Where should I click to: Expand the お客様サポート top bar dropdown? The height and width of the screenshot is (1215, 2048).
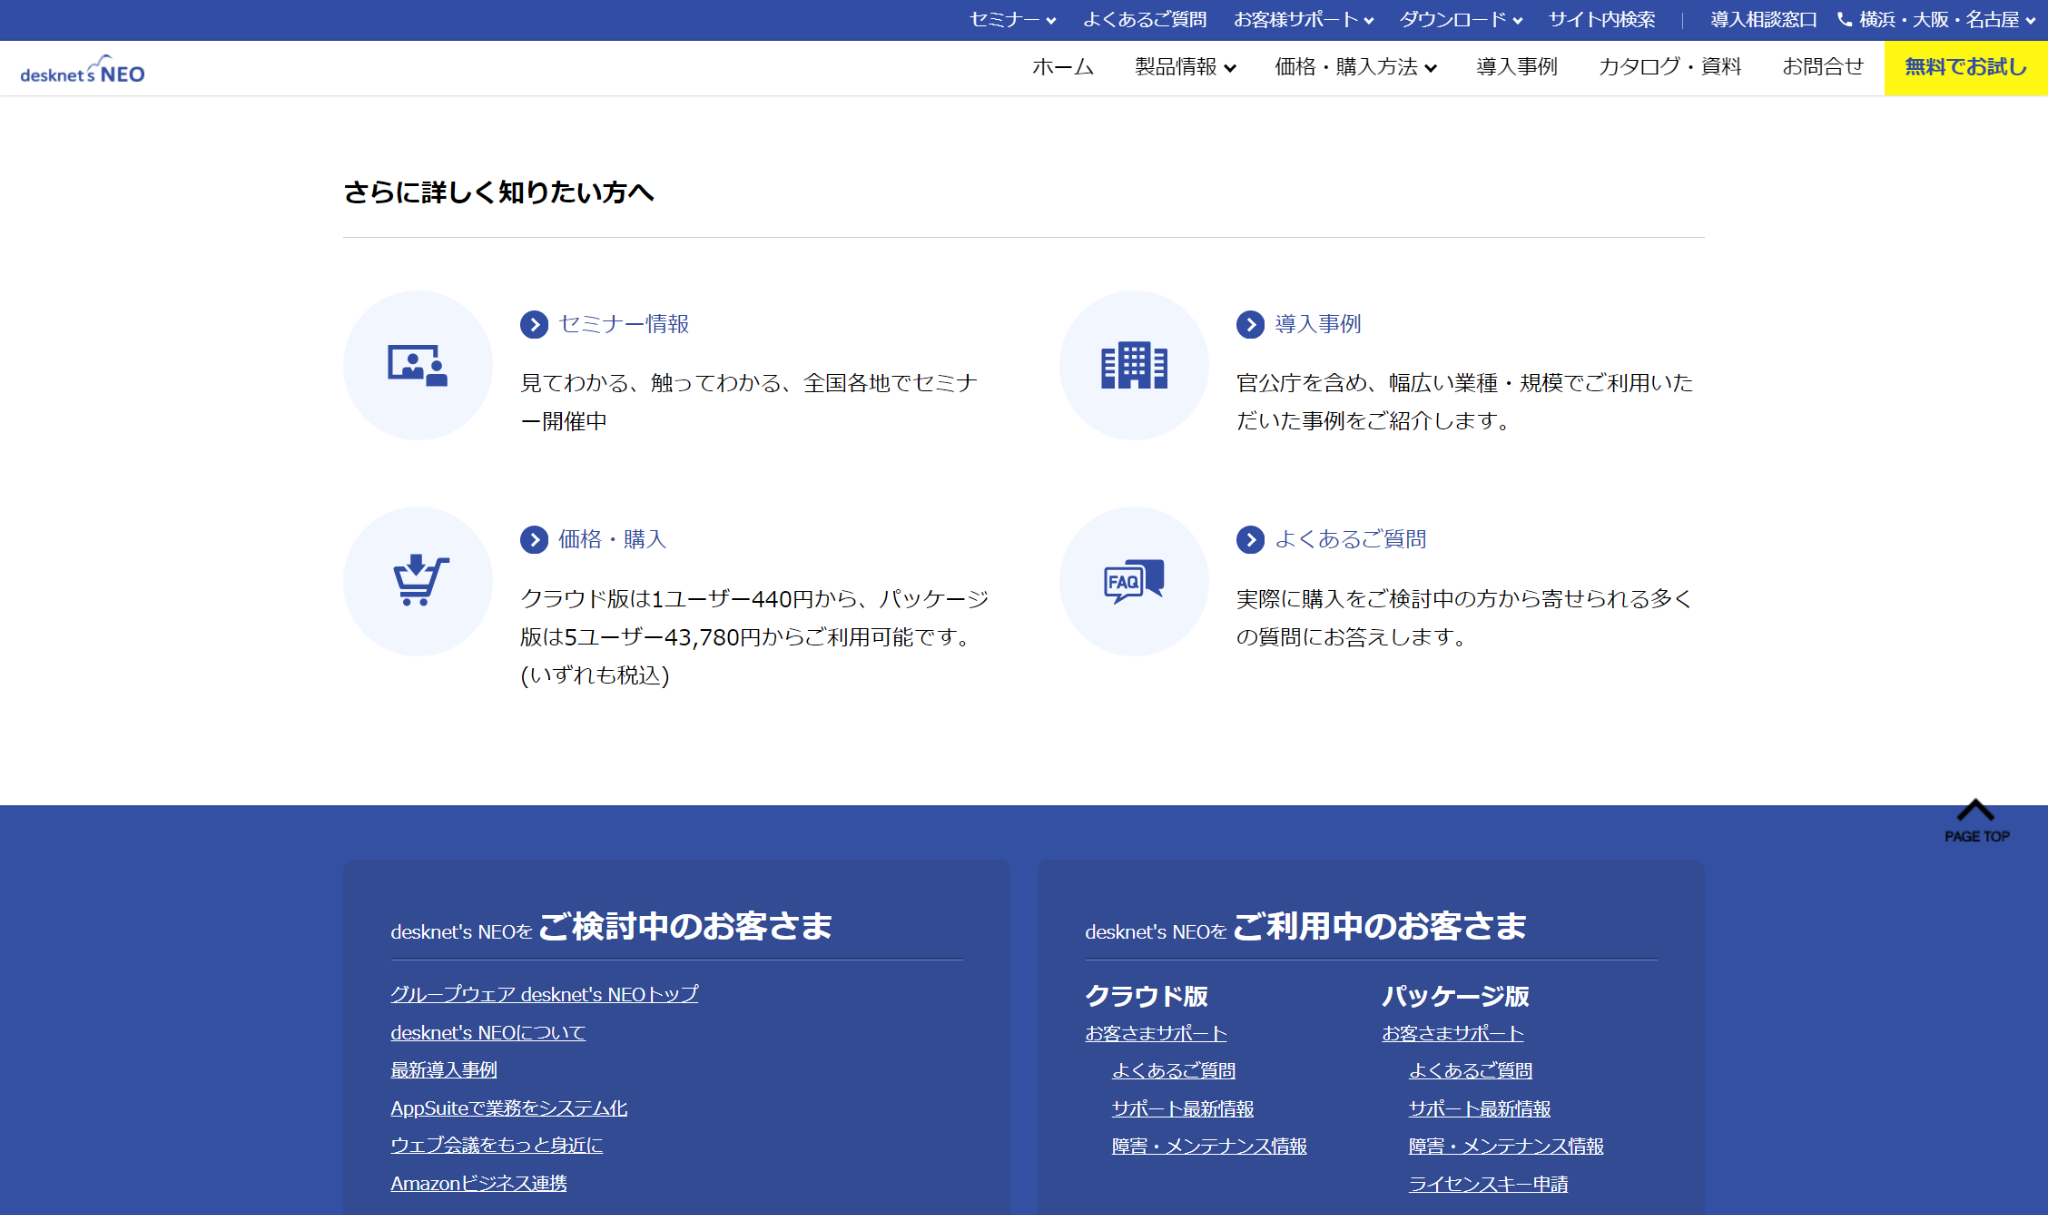(x=1303, y=20)
